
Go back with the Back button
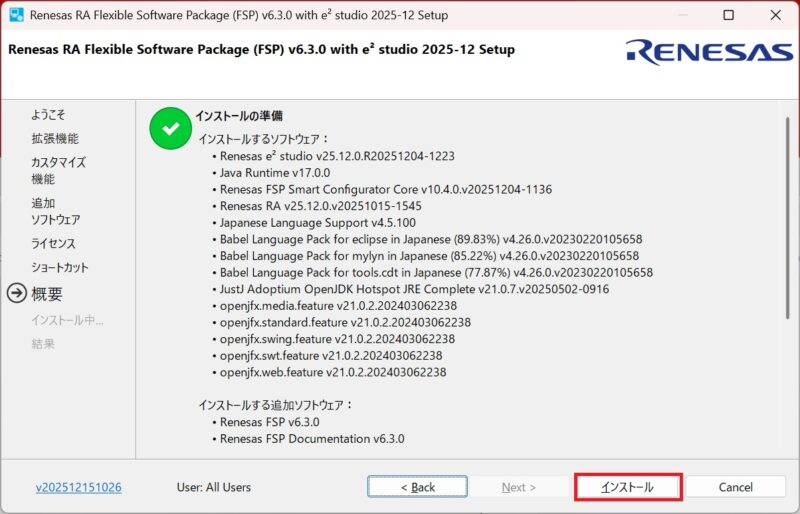pos(417,487)
